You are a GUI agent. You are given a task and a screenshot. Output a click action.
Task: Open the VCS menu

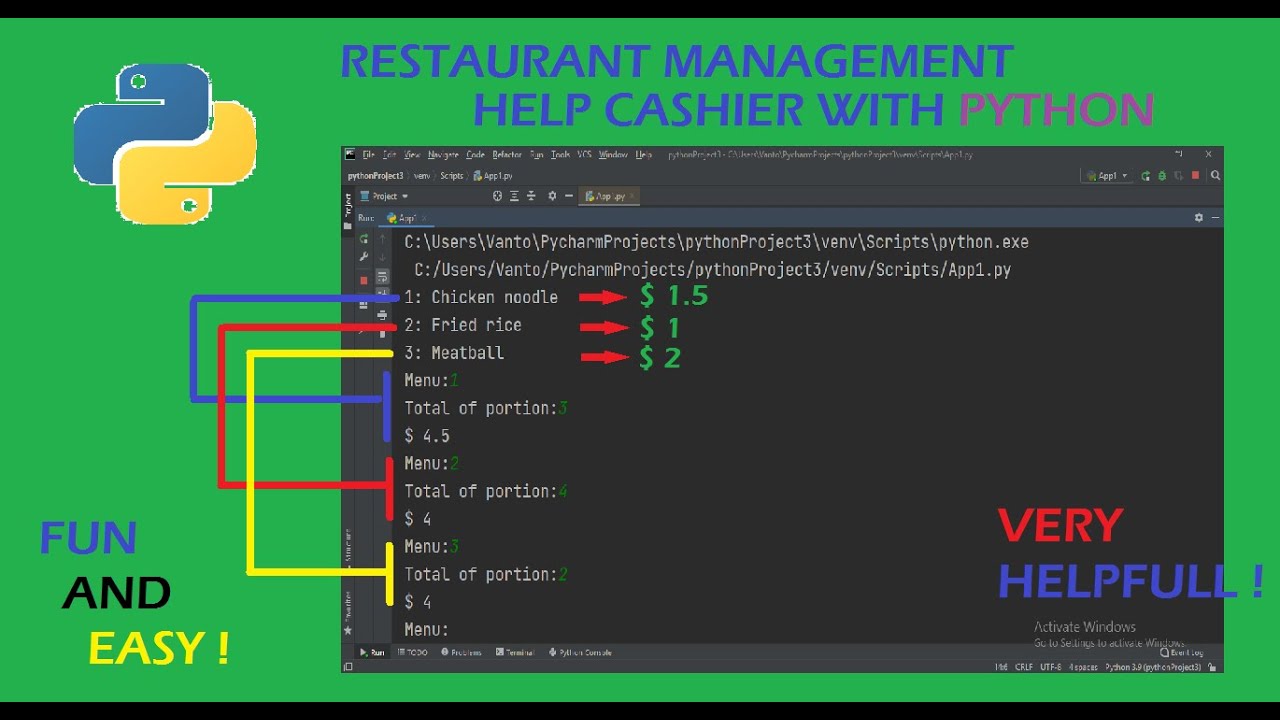point(584,155)
